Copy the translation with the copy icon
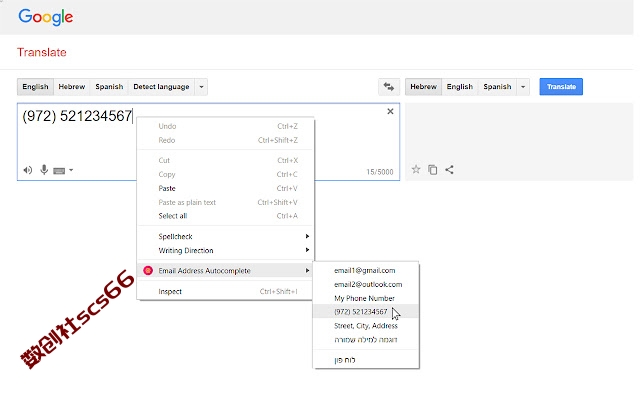 433,169
